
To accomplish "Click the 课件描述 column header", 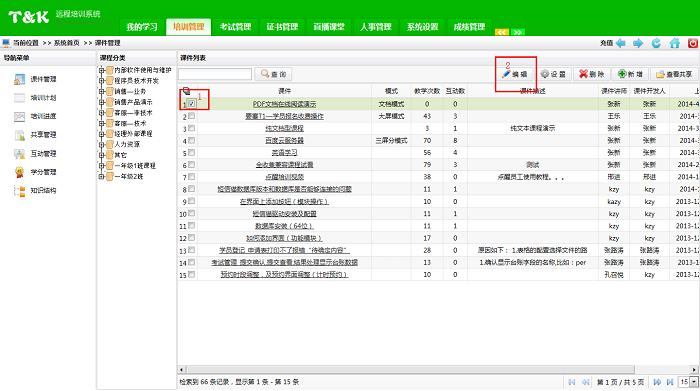I will [533, 91].
